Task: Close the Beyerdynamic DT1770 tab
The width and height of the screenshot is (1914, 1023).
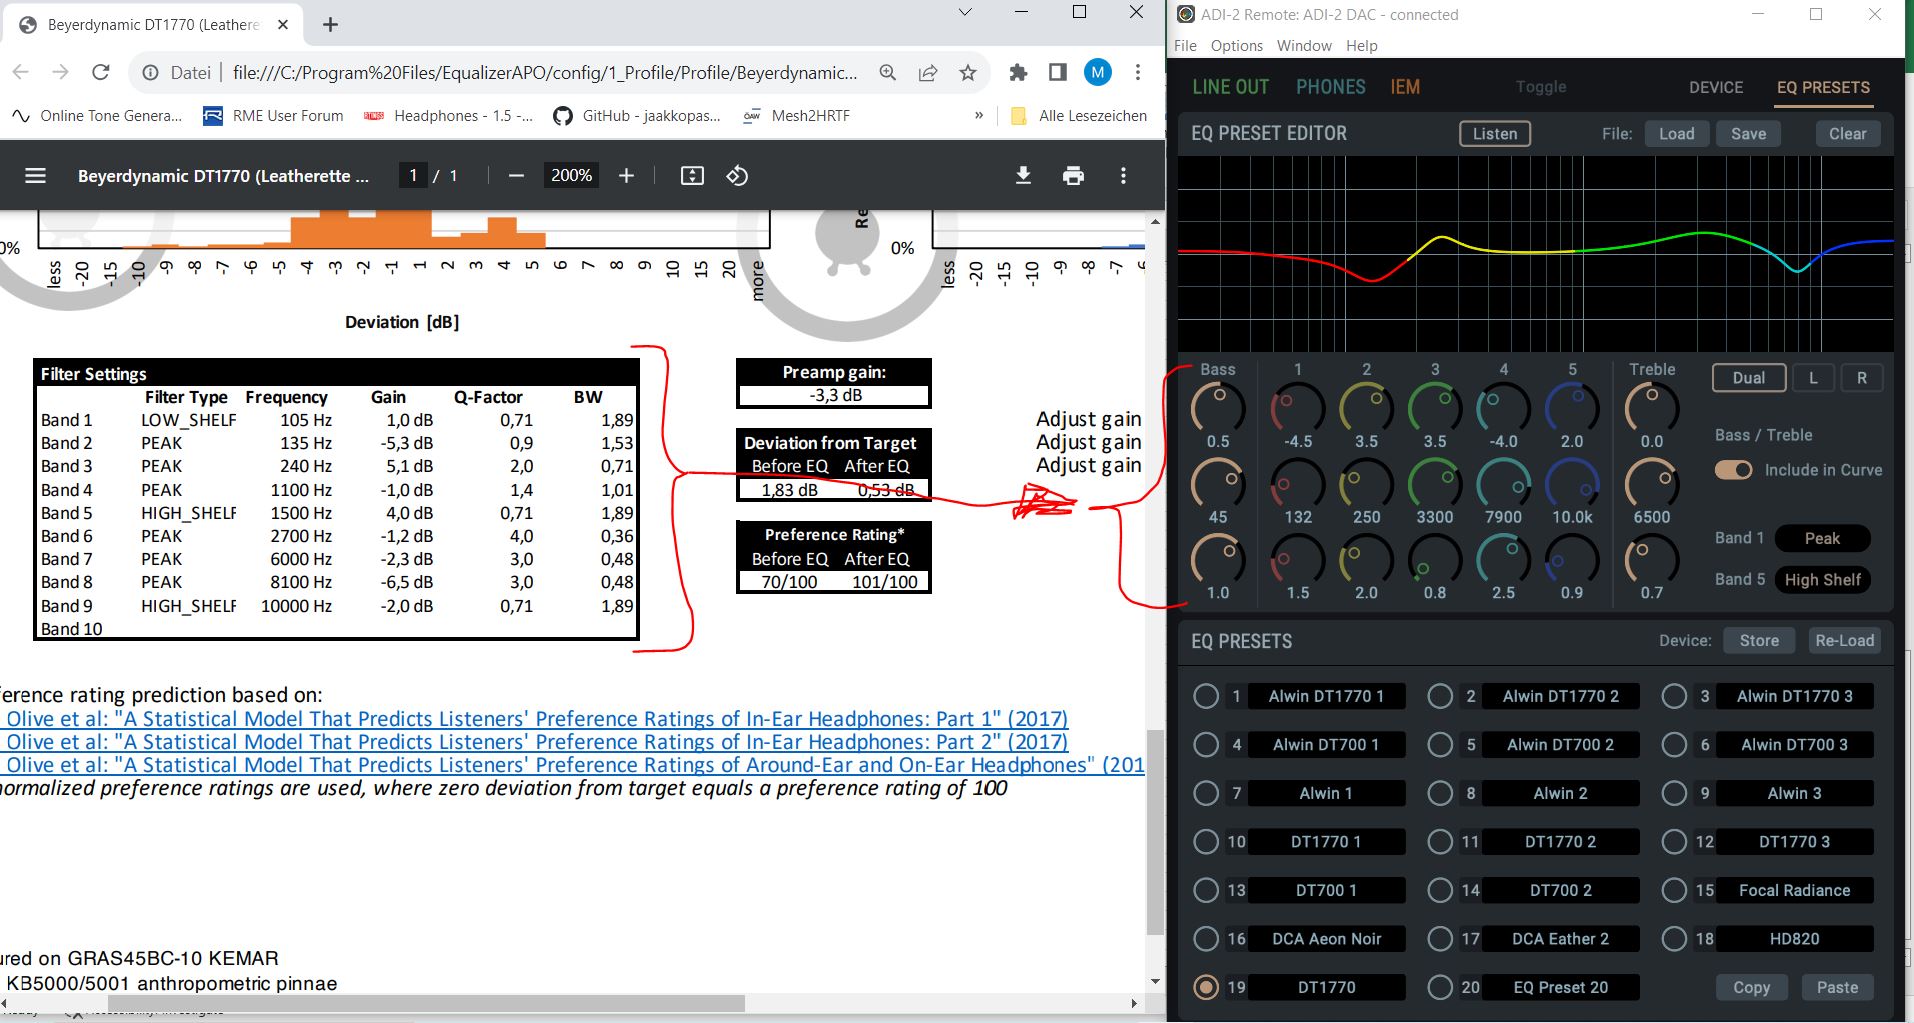Action: [x=284, y=24]
